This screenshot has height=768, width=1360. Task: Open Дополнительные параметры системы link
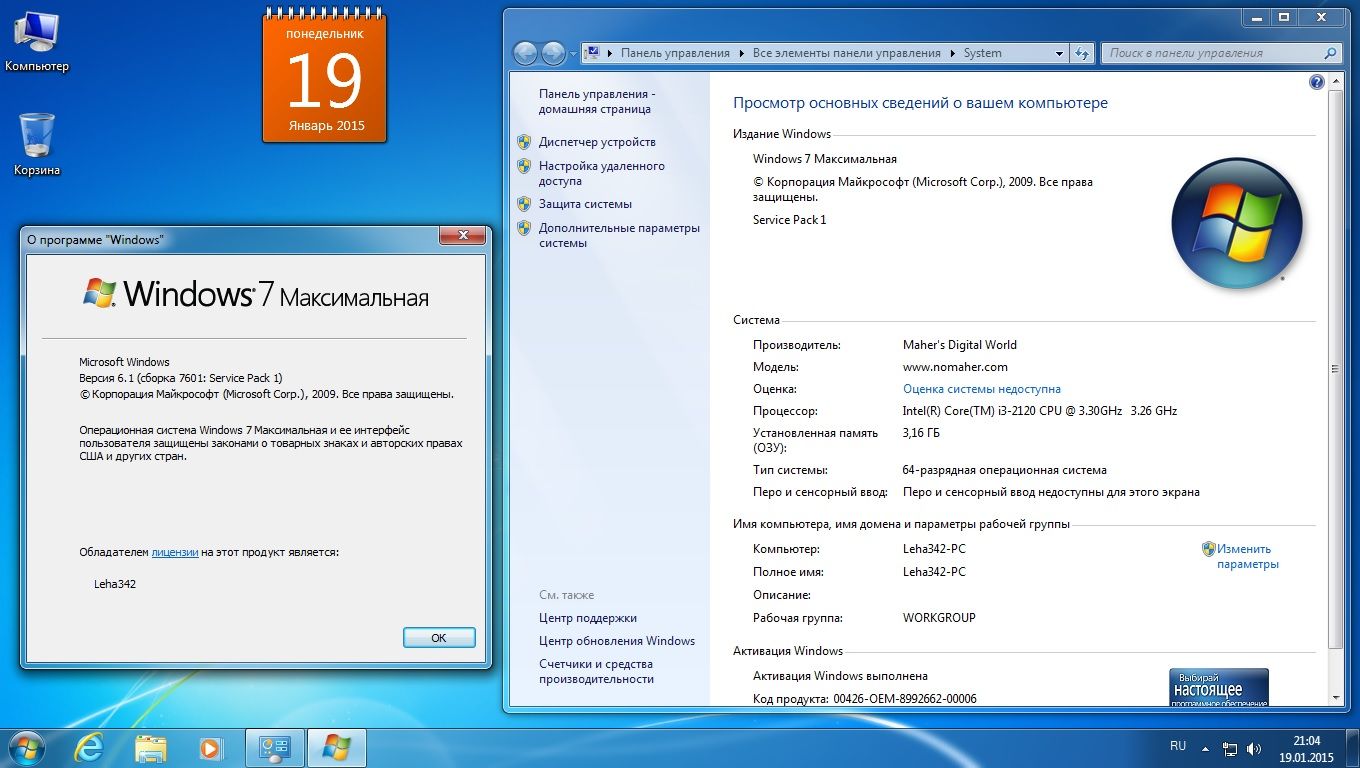pyautogui.click(x=619, y=235)
